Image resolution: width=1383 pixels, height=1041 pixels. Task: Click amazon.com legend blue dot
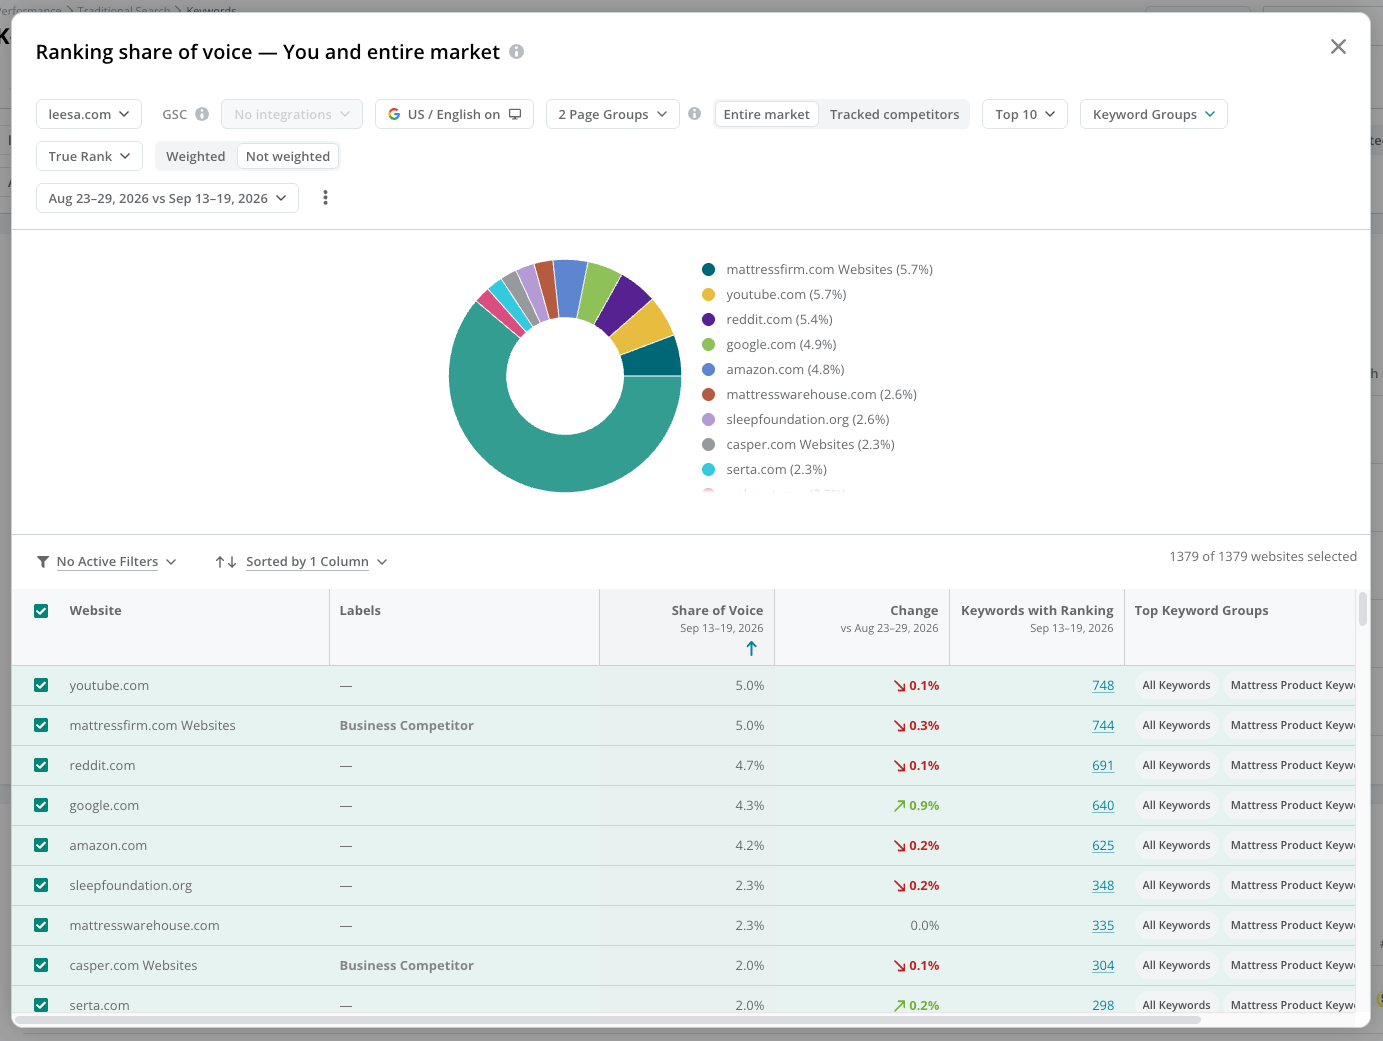(x=708, y=369)
